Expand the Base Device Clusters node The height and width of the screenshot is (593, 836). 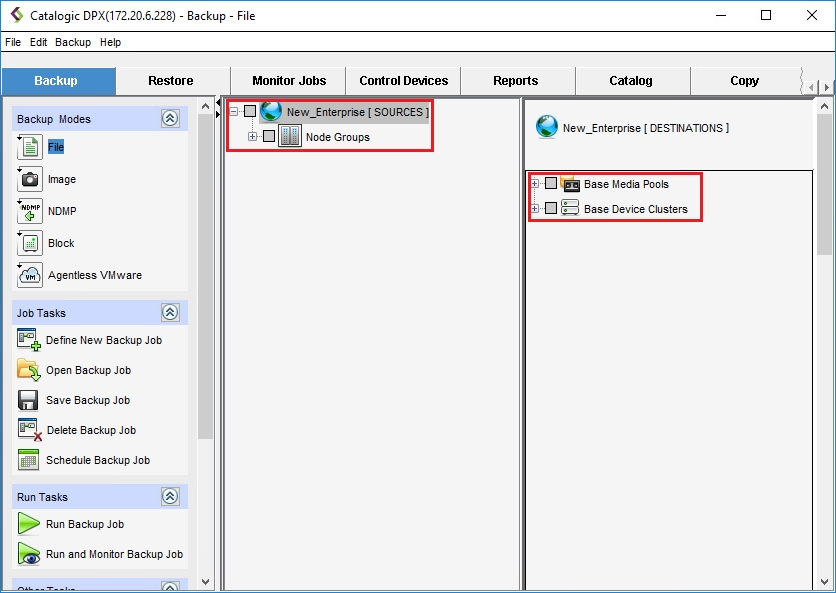point(536,209)
